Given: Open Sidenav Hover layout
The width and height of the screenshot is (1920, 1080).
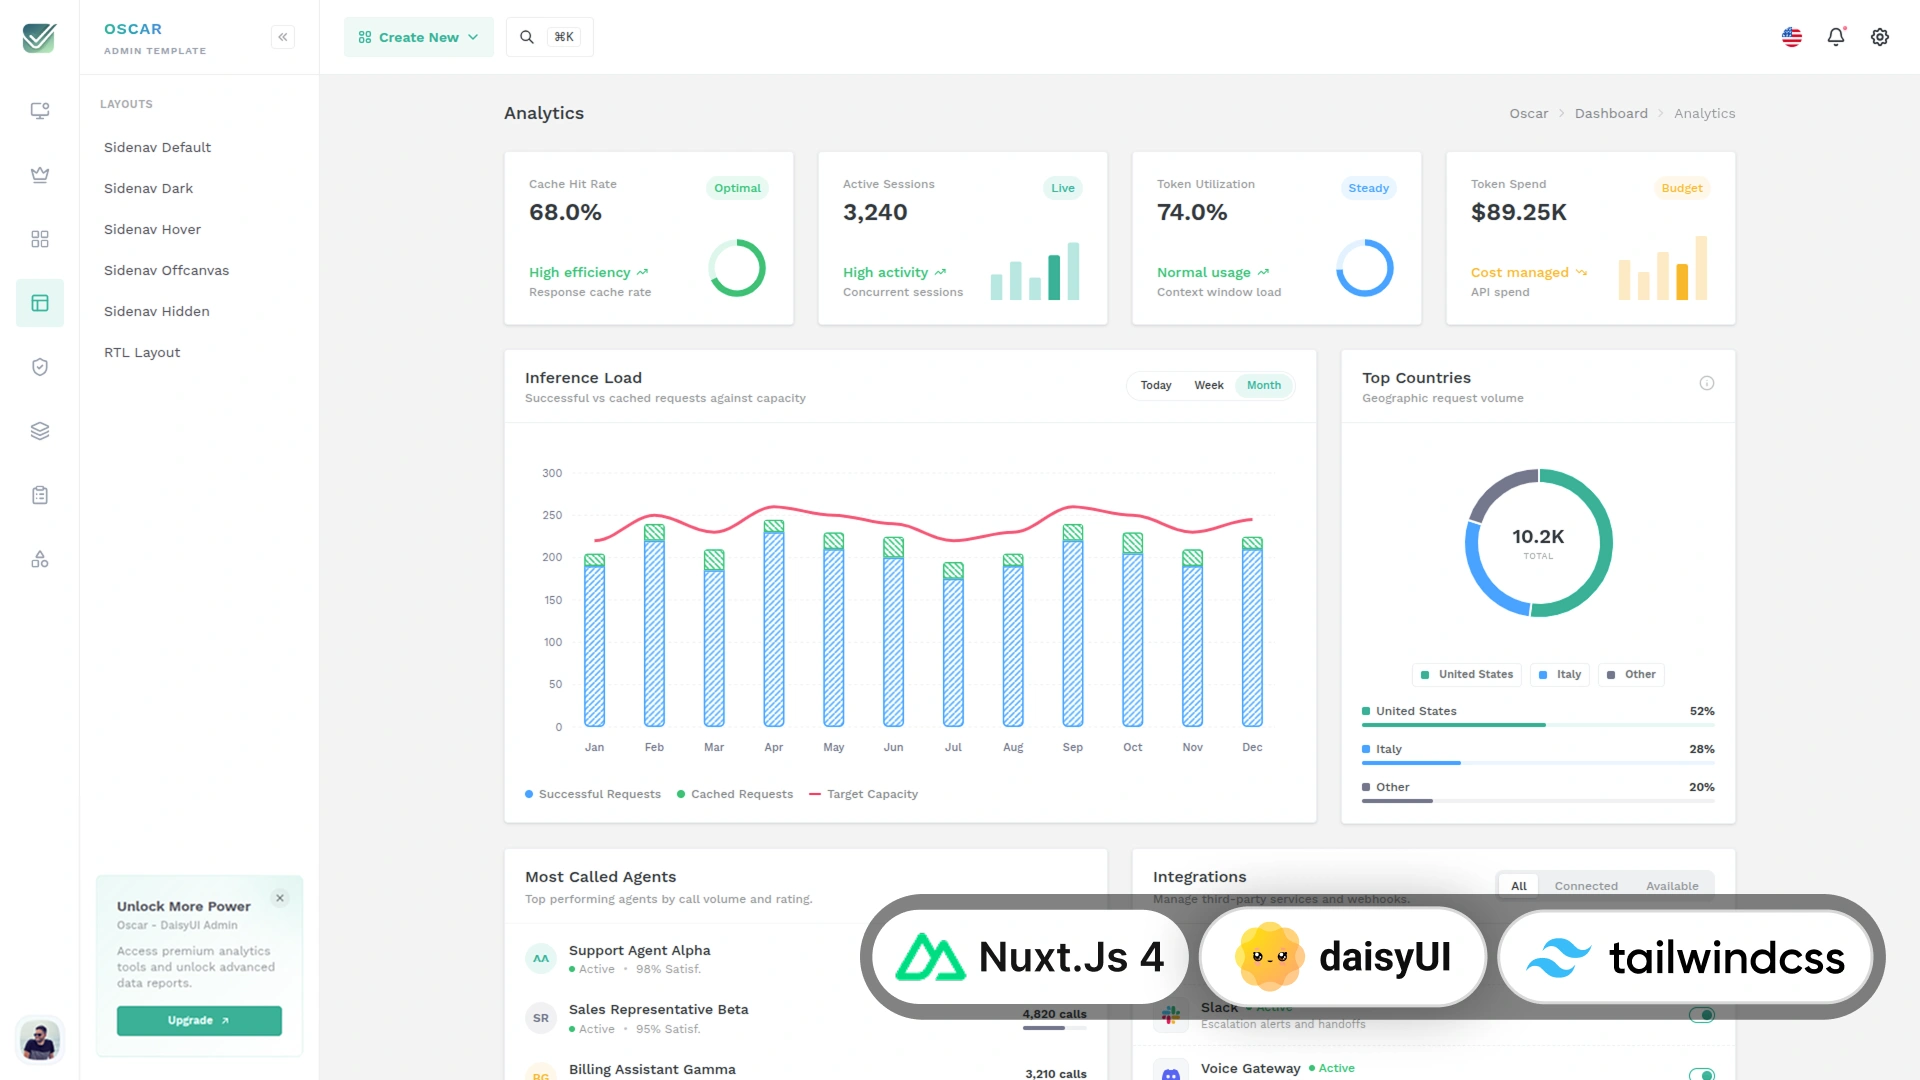Looking at the screenshot, I should [153, 229].
